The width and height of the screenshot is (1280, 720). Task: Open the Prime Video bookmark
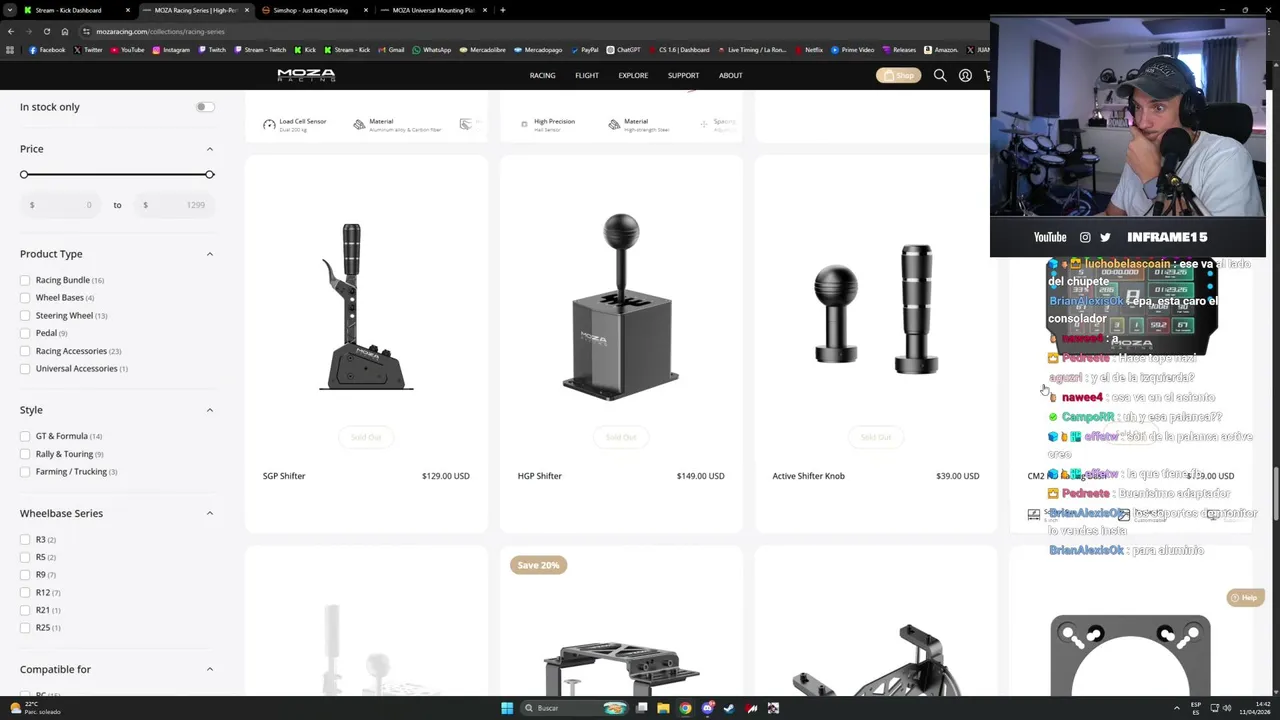(853, 50)
